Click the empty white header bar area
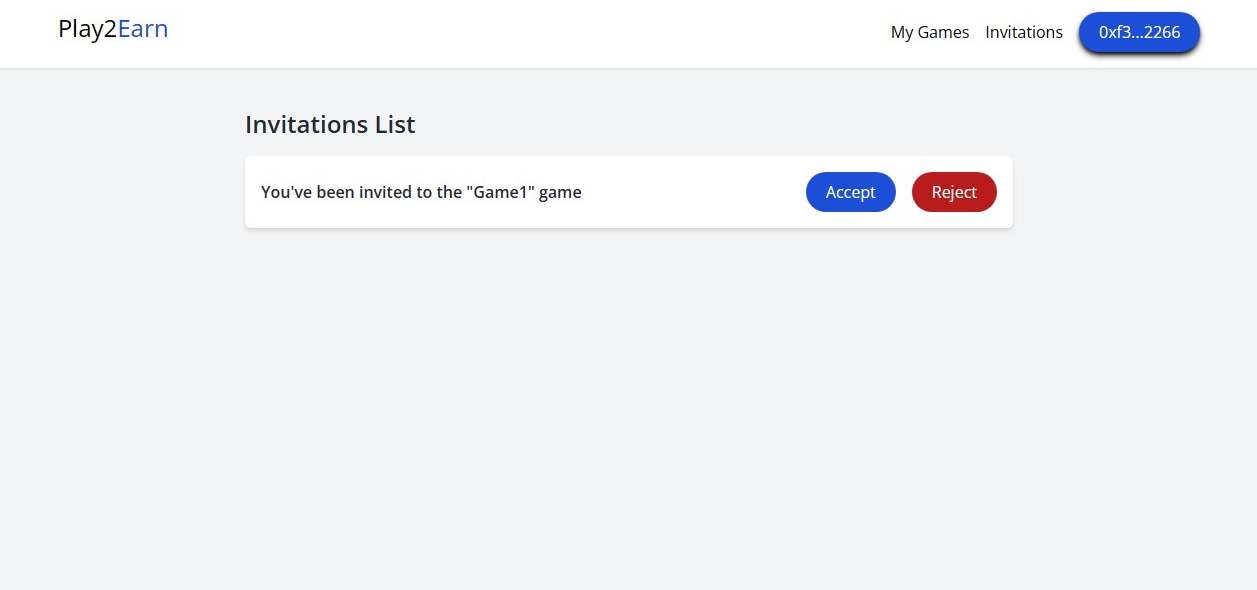Screen dimensions: 1257x590 (x=520, y=33)
